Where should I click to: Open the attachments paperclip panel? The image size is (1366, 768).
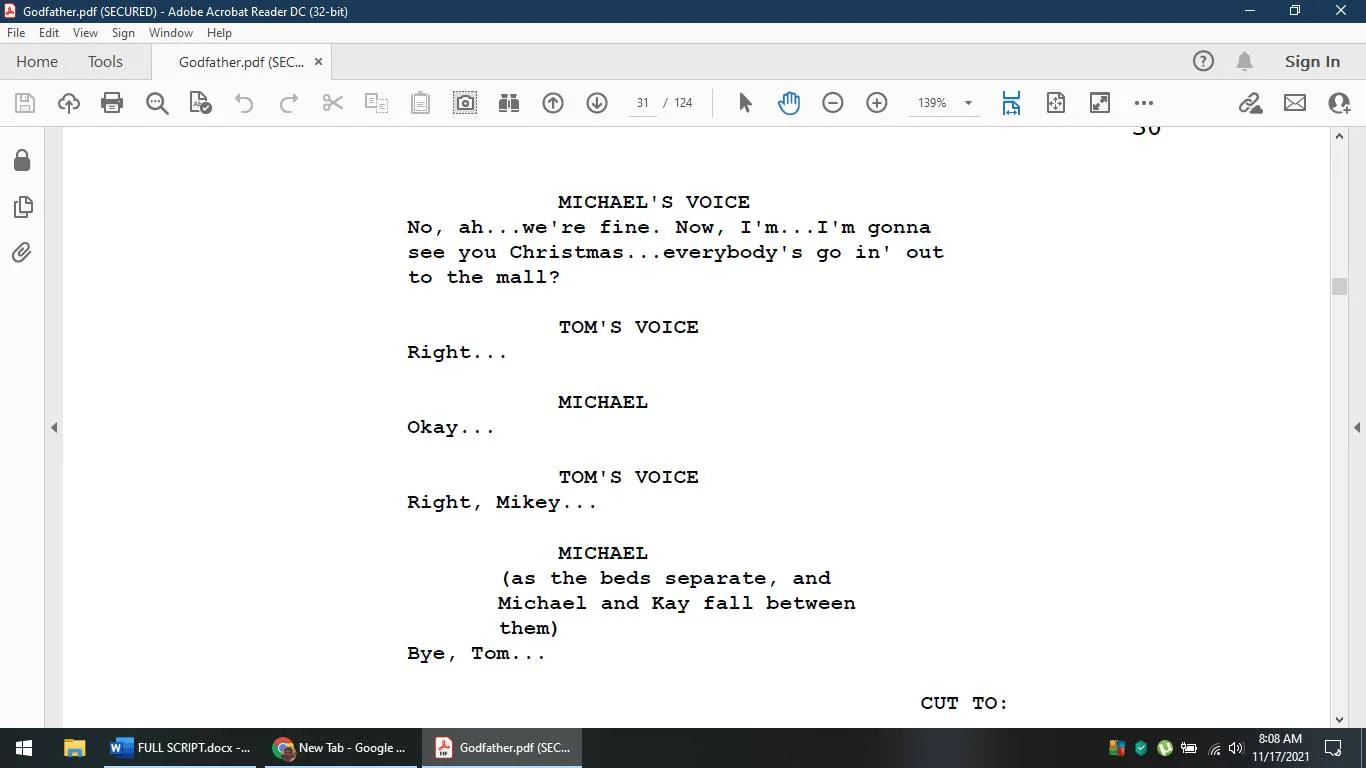point(22,253)
